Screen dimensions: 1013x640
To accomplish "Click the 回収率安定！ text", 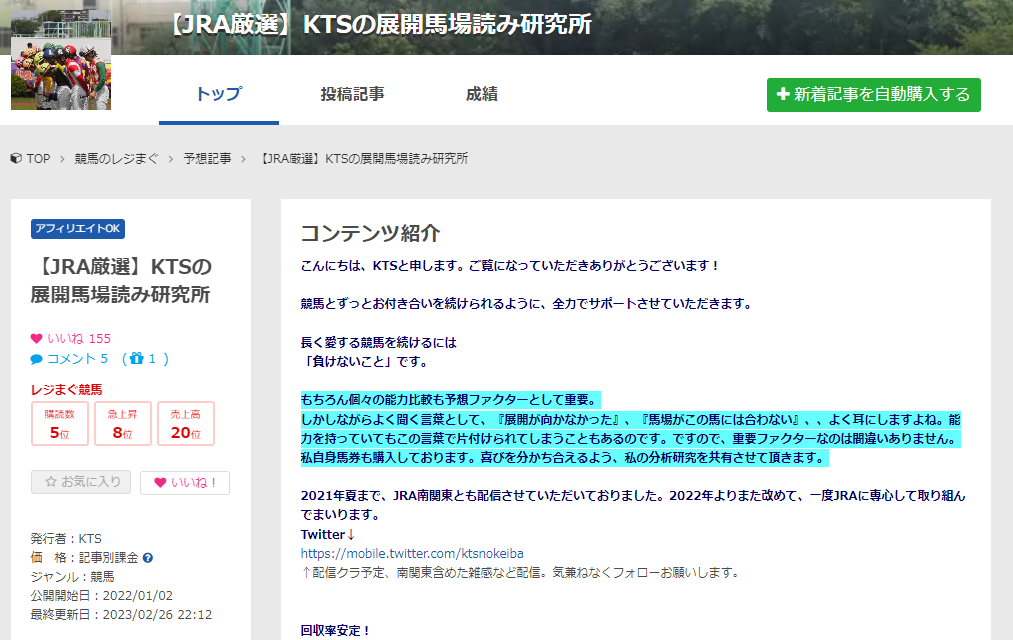I will pyautogui.click(x=335, y=630).
